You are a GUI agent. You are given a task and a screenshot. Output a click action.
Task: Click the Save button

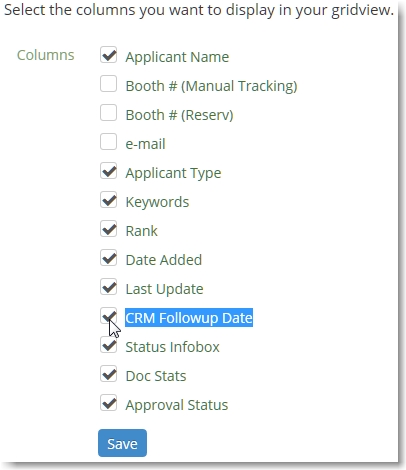click(x=122, y=443)
